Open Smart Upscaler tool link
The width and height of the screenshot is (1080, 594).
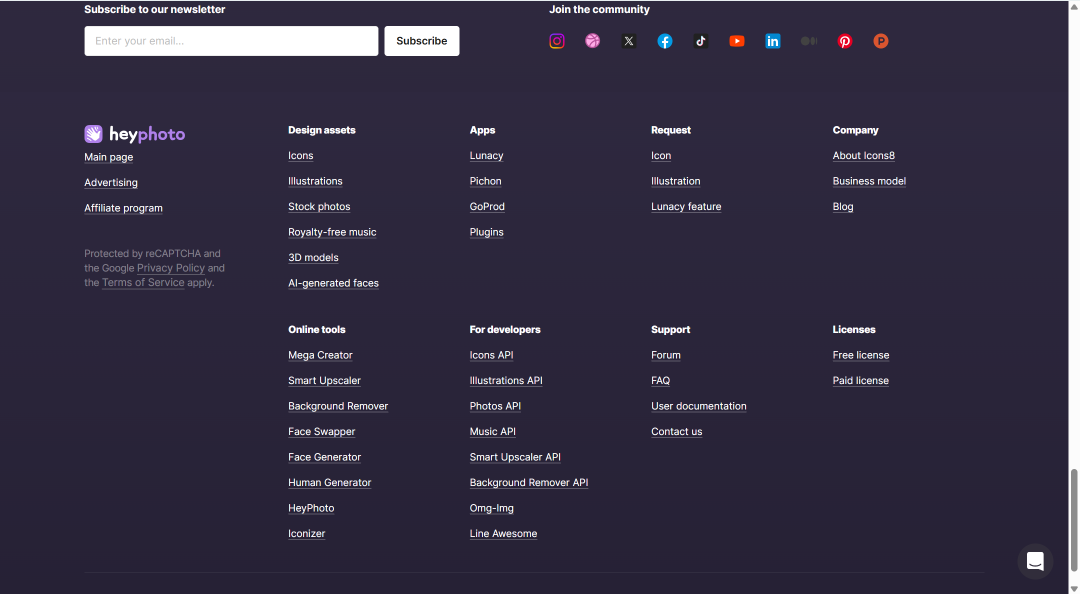(x=324, y=381)
